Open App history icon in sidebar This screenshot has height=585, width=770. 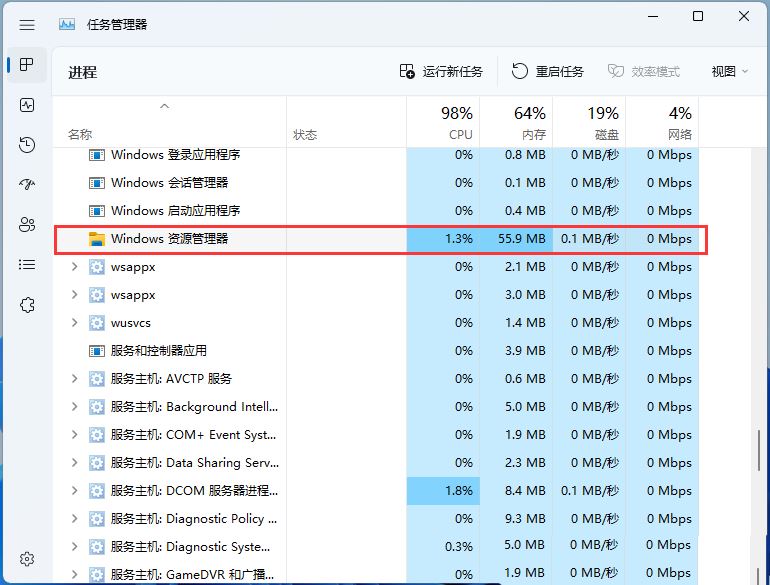(x=27, y=145)
